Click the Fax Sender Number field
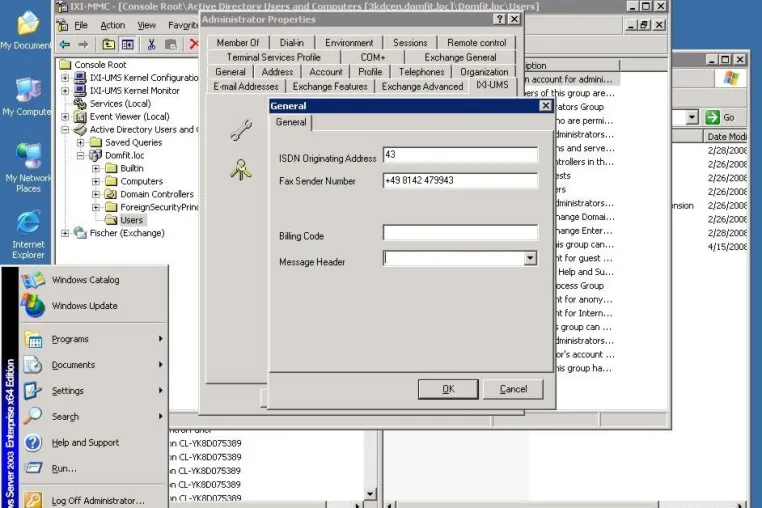This screenshot has height=508, width=762. point(460,180)
